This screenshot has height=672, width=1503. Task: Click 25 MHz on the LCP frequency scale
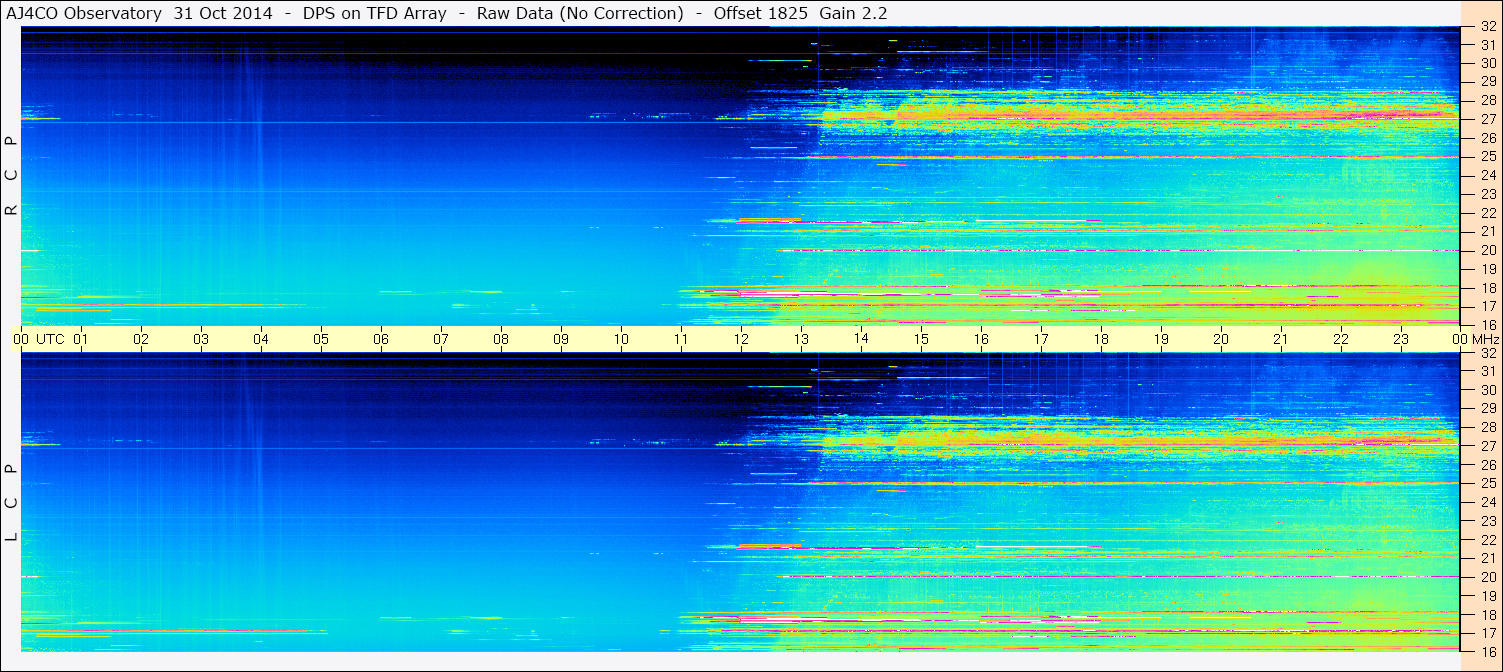[1487, 483]
